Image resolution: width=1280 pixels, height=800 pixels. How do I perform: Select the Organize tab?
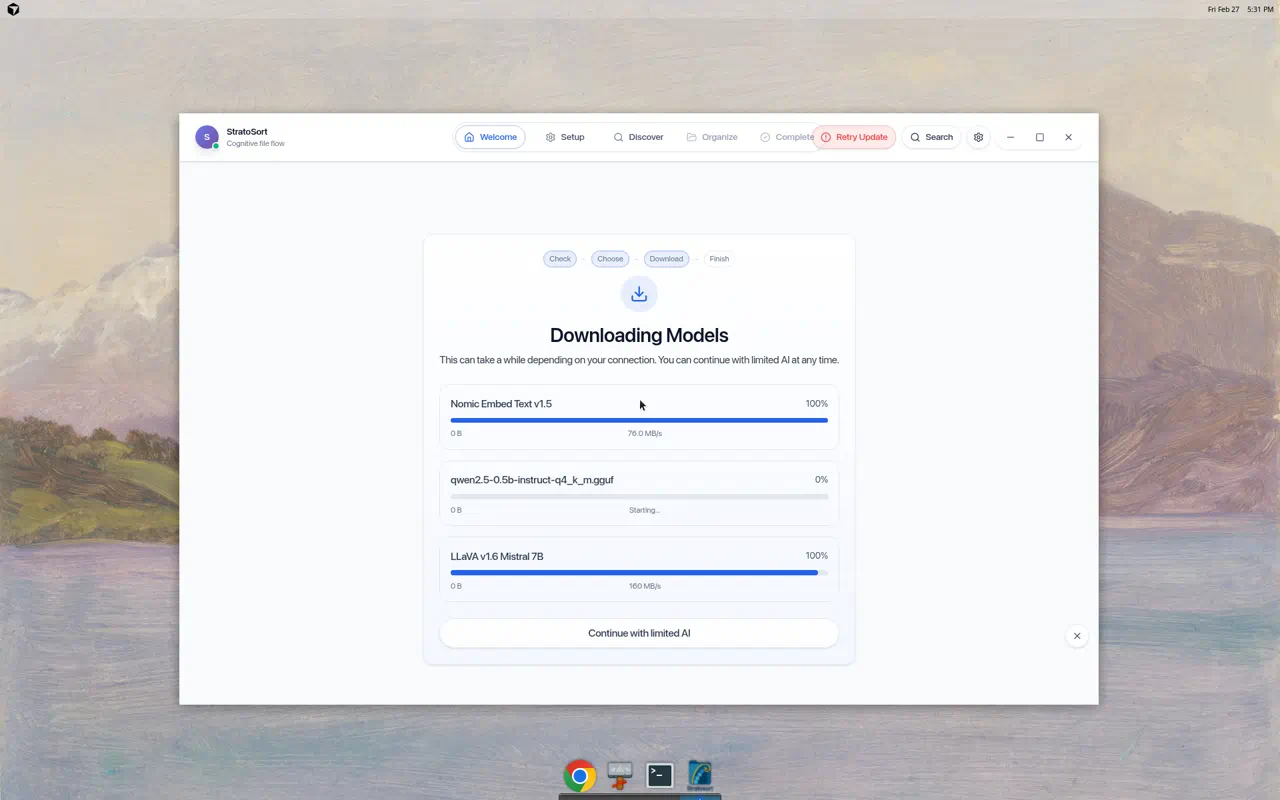[712, 137]
